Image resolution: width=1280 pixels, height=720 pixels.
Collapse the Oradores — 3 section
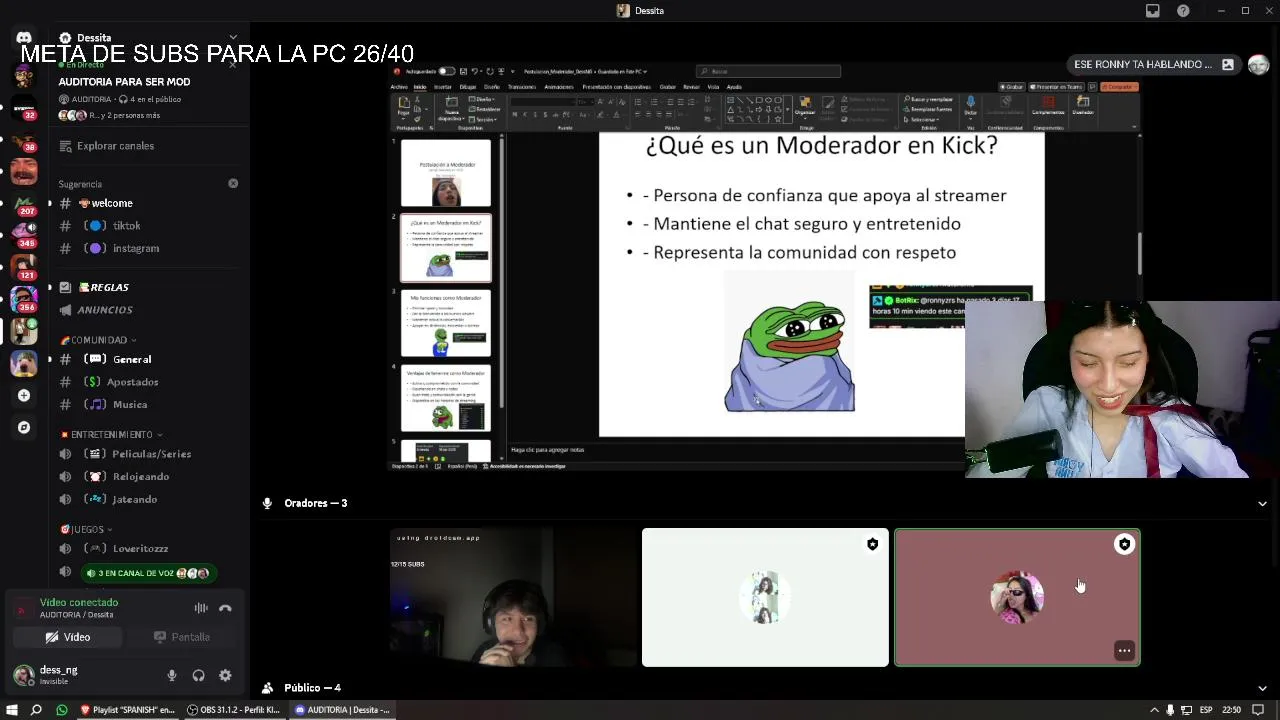tap(1262, 503)
